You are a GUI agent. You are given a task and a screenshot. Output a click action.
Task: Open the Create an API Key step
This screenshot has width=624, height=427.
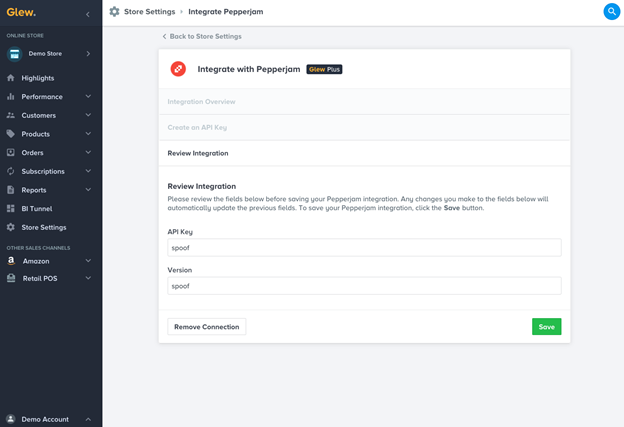tap(364, 127)
